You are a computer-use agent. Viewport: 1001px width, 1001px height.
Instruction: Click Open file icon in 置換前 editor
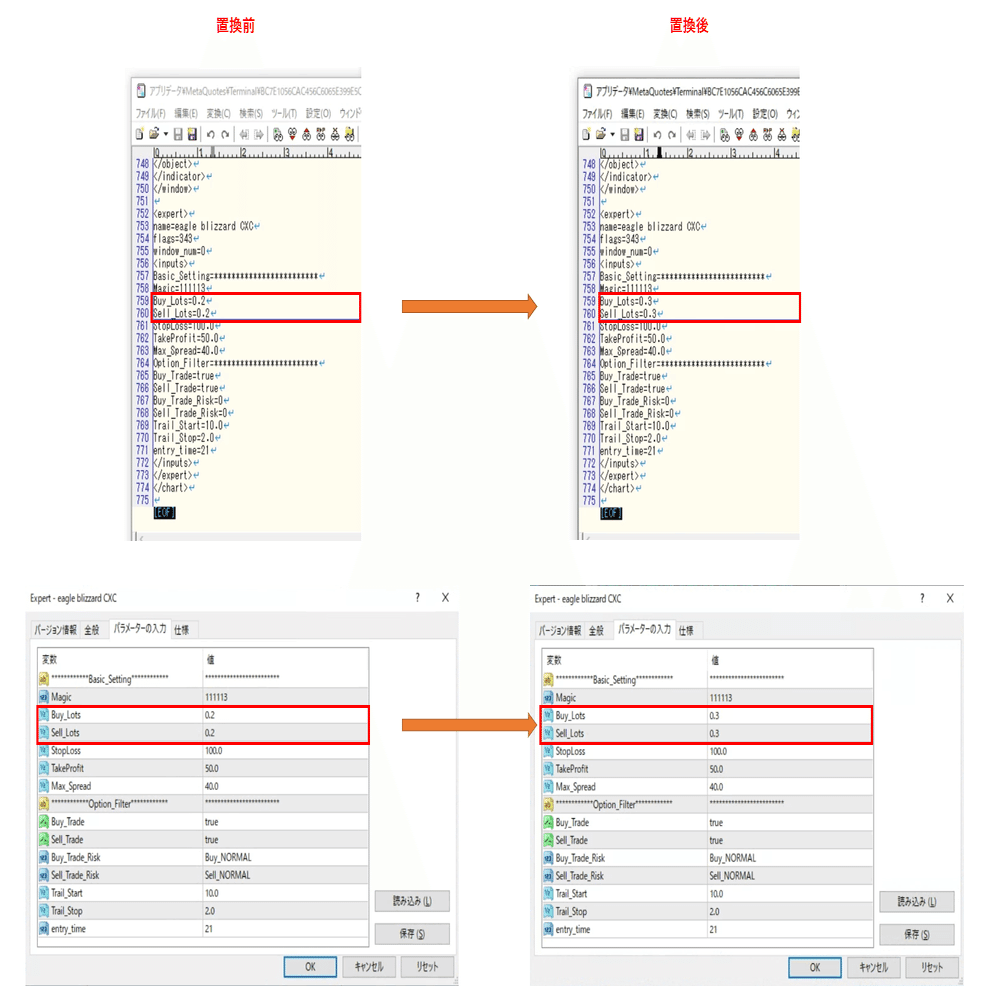(x=154, y=134)
